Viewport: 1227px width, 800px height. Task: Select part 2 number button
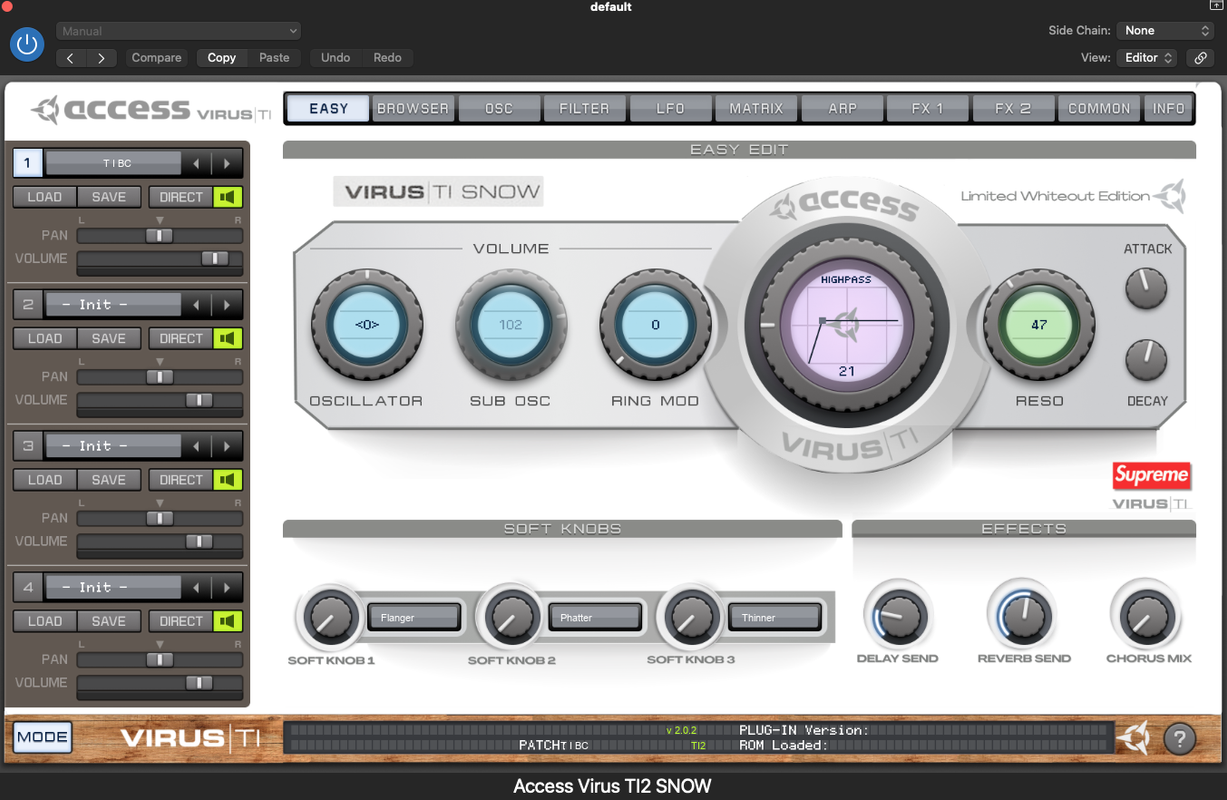coord(27,304)
